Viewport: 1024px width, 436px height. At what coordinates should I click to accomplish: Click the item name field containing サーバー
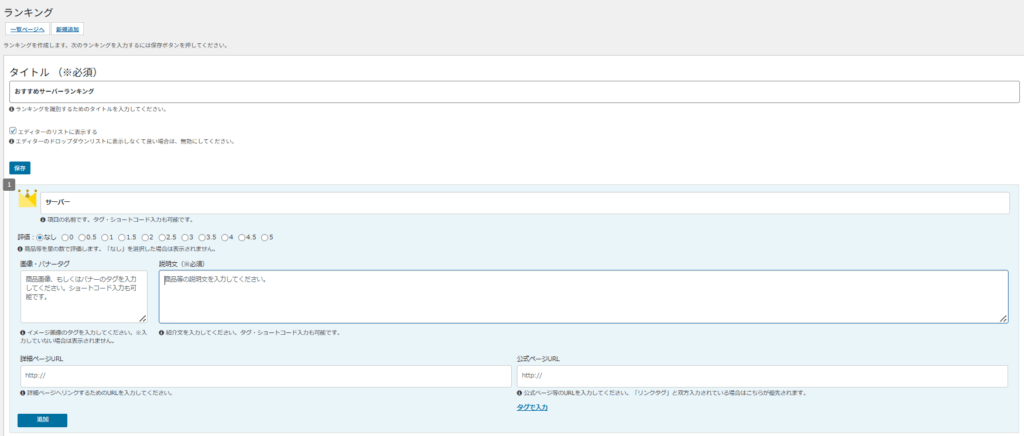pos(524,202)
